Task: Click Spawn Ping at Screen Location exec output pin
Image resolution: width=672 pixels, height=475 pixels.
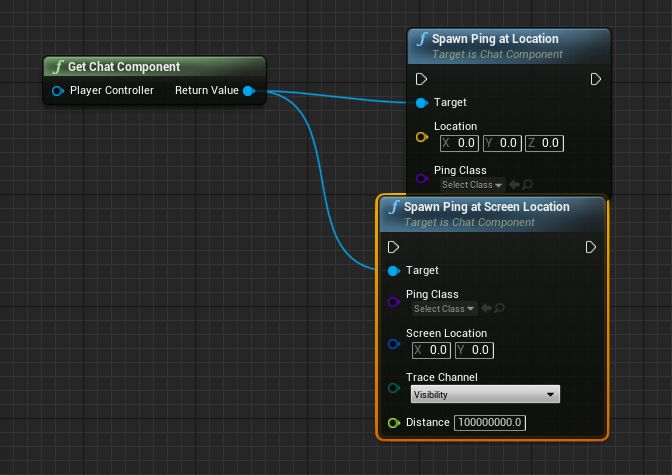Action: coord(591,247)
